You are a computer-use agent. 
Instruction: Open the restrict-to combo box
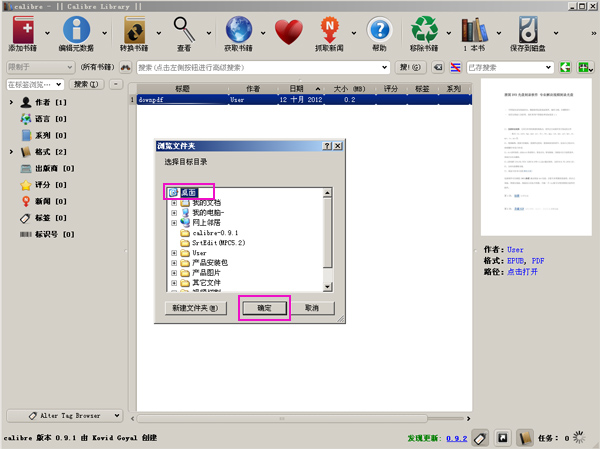coord(40,67)
